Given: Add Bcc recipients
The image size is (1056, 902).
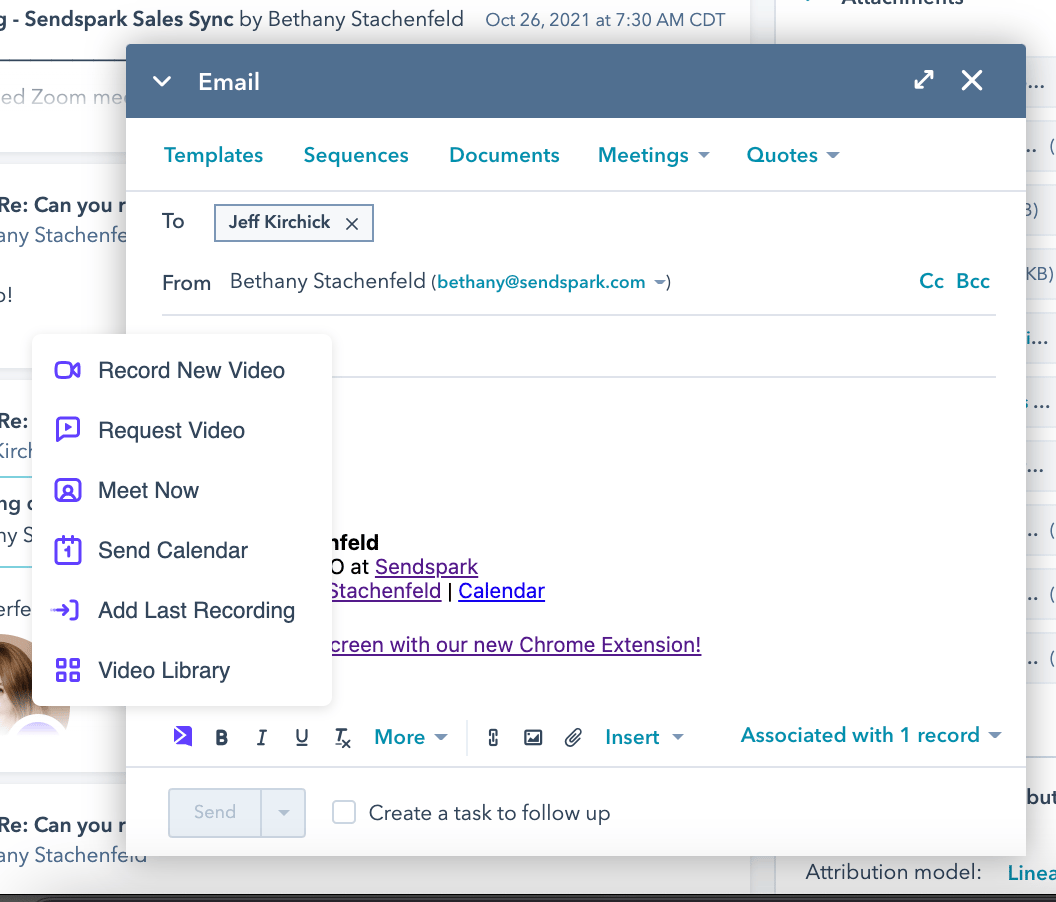Looking at the screenshot, I should pos(973,281).
